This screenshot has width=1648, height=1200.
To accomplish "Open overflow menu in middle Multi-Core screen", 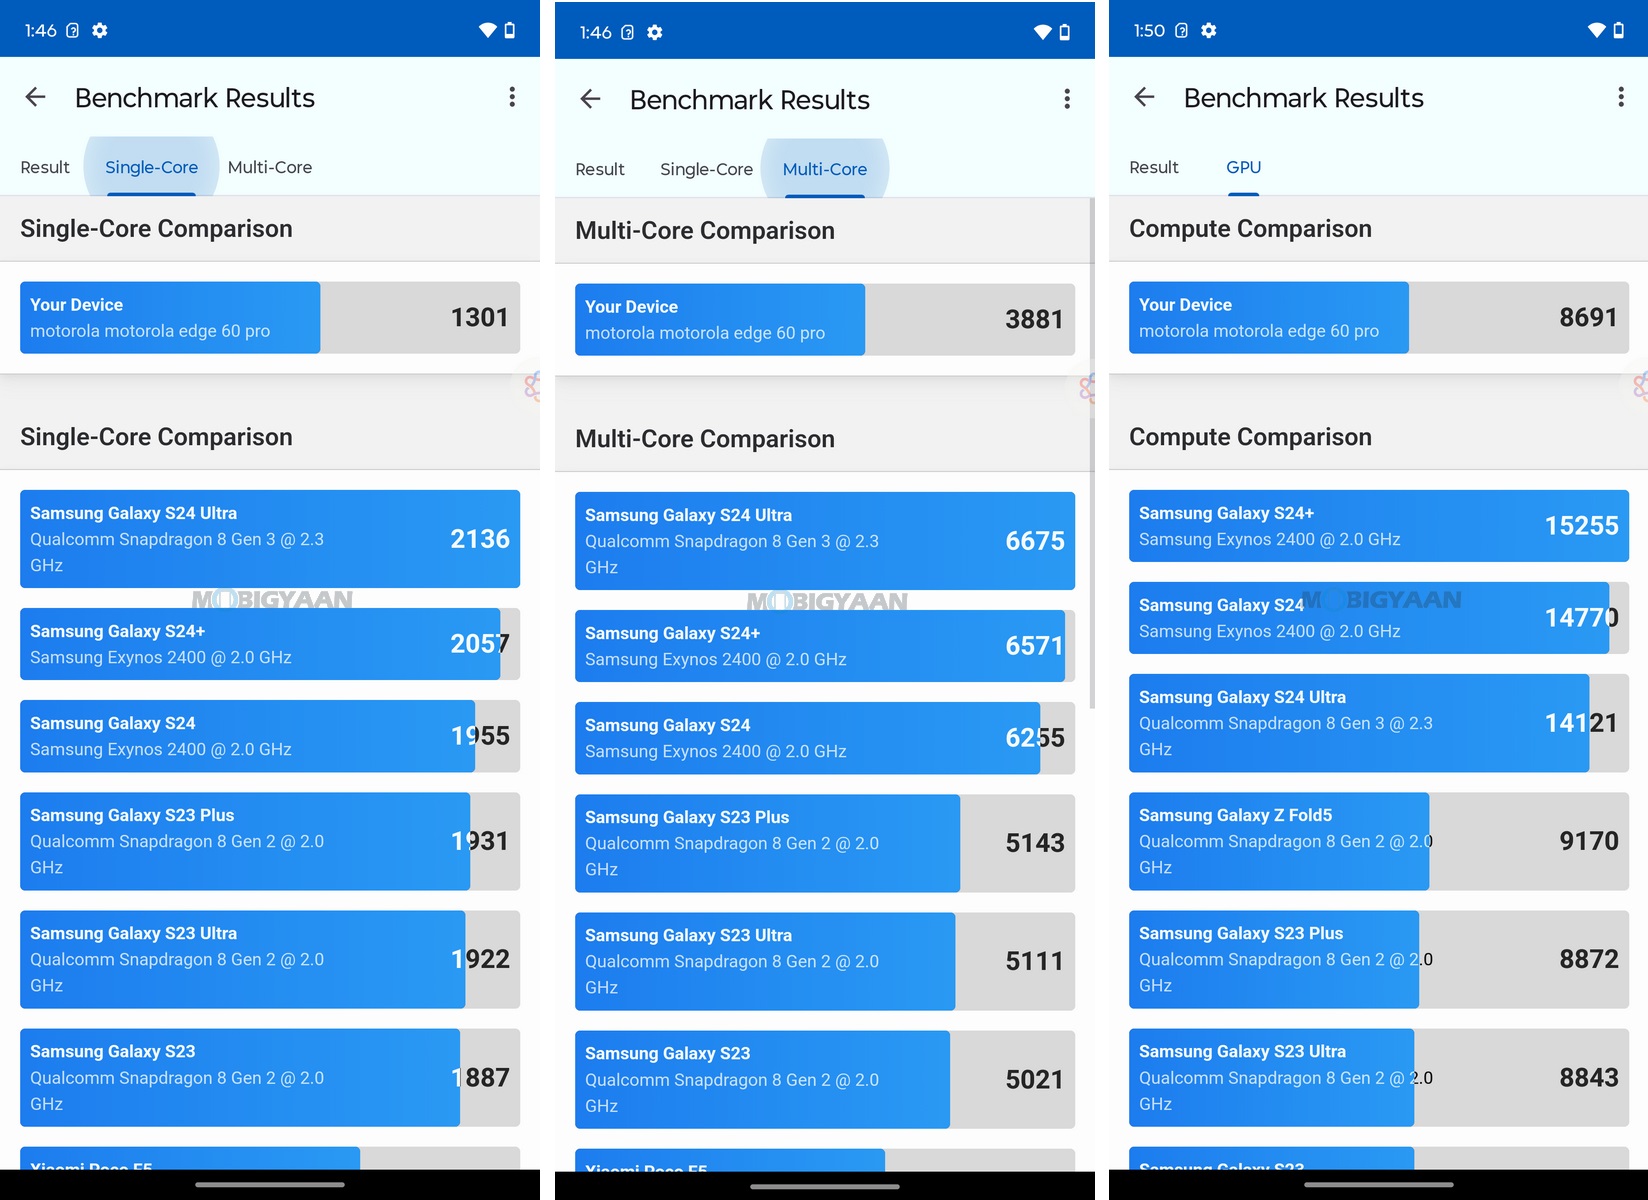I will [1067, 99].
